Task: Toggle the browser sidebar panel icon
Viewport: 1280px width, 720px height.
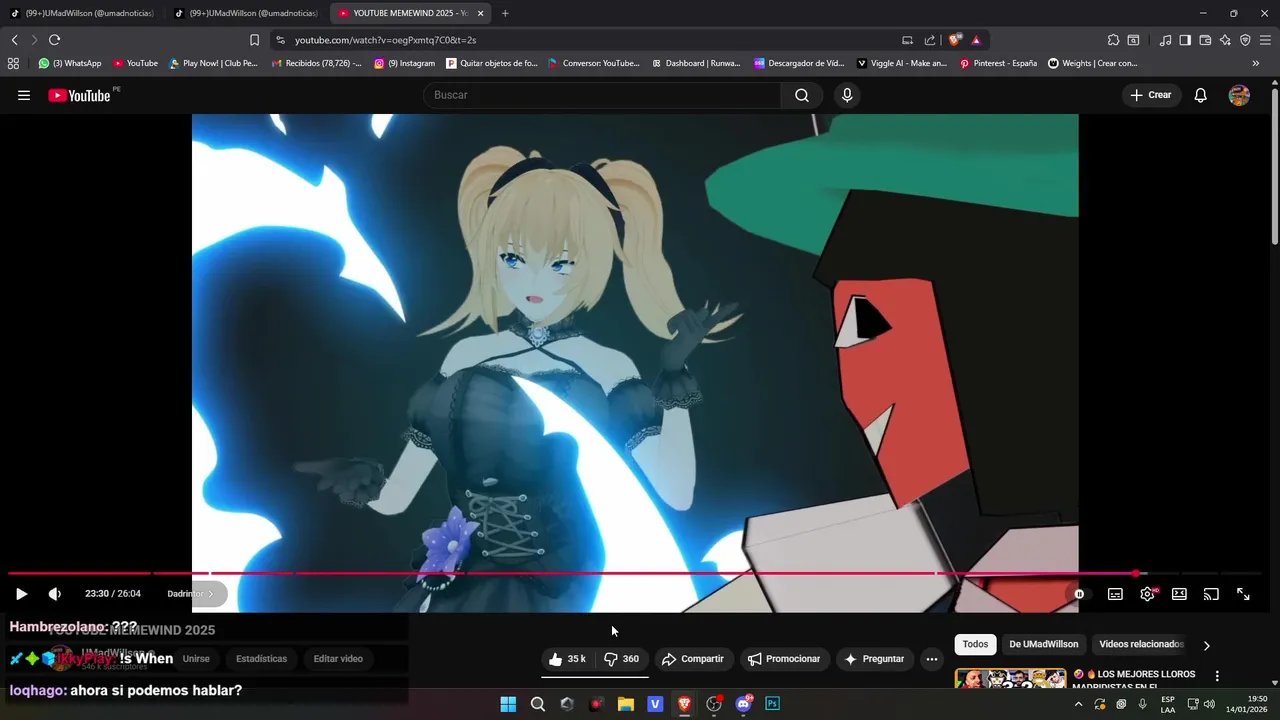Action: [x=1185, y=40]
